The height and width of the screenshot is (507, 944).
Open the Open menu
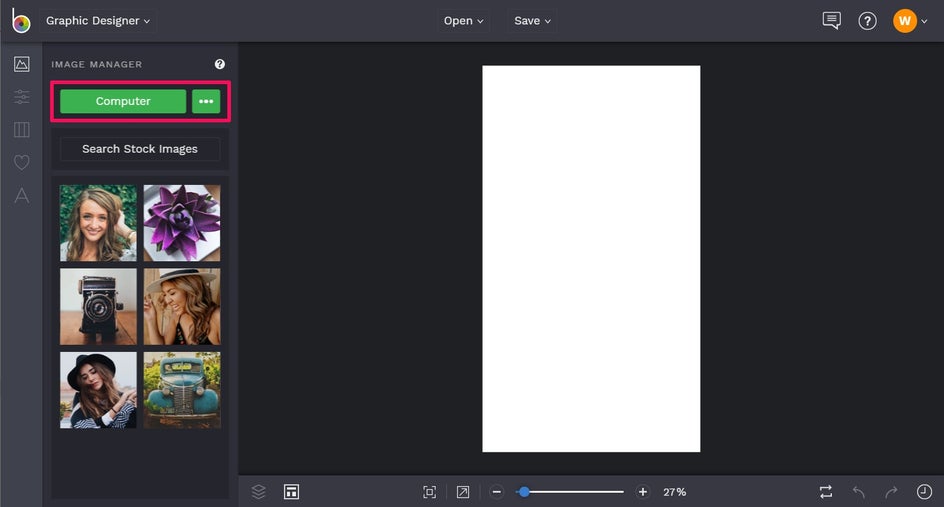pyautogui.click(x=464, y=20)
